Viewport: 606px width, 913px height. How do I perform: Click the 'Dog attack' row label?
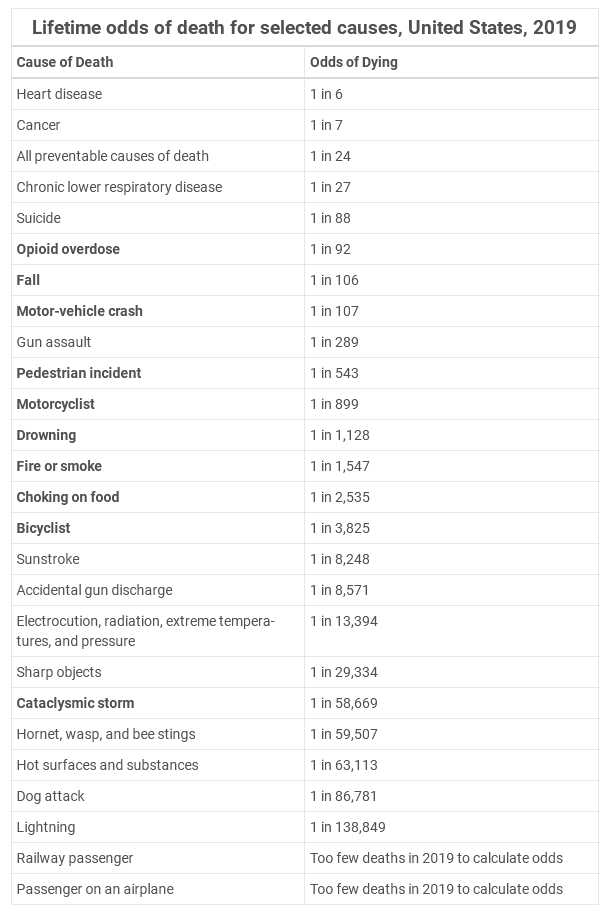(50, 796)
